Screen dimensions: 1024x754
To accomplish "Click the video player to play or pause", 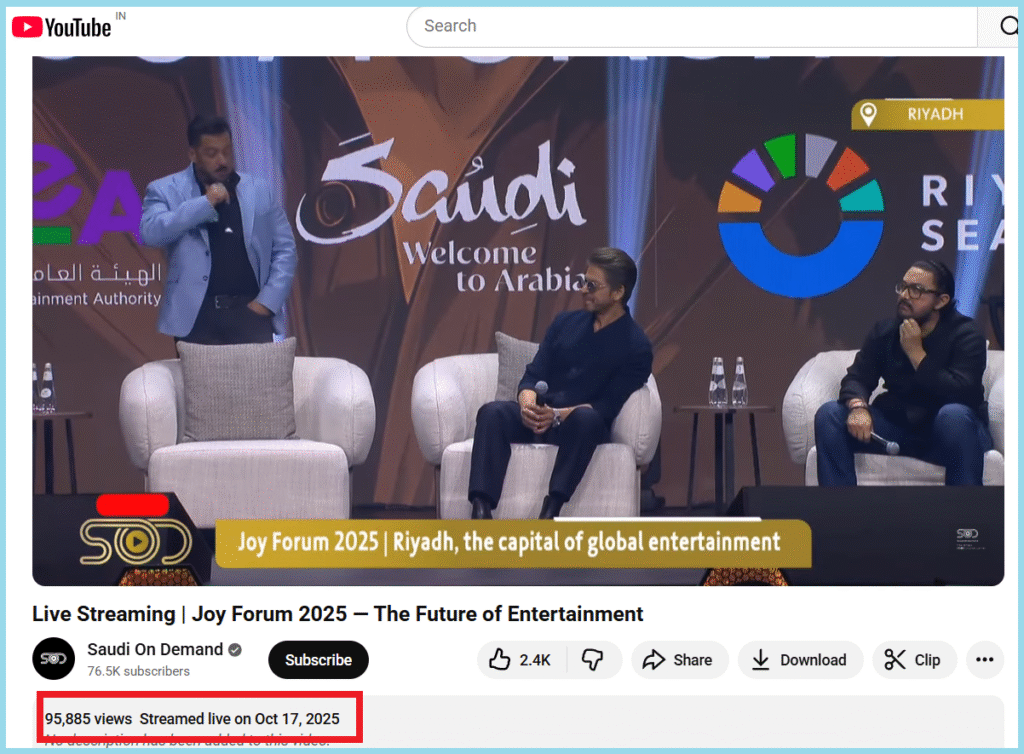I will (x=518, y=320).
